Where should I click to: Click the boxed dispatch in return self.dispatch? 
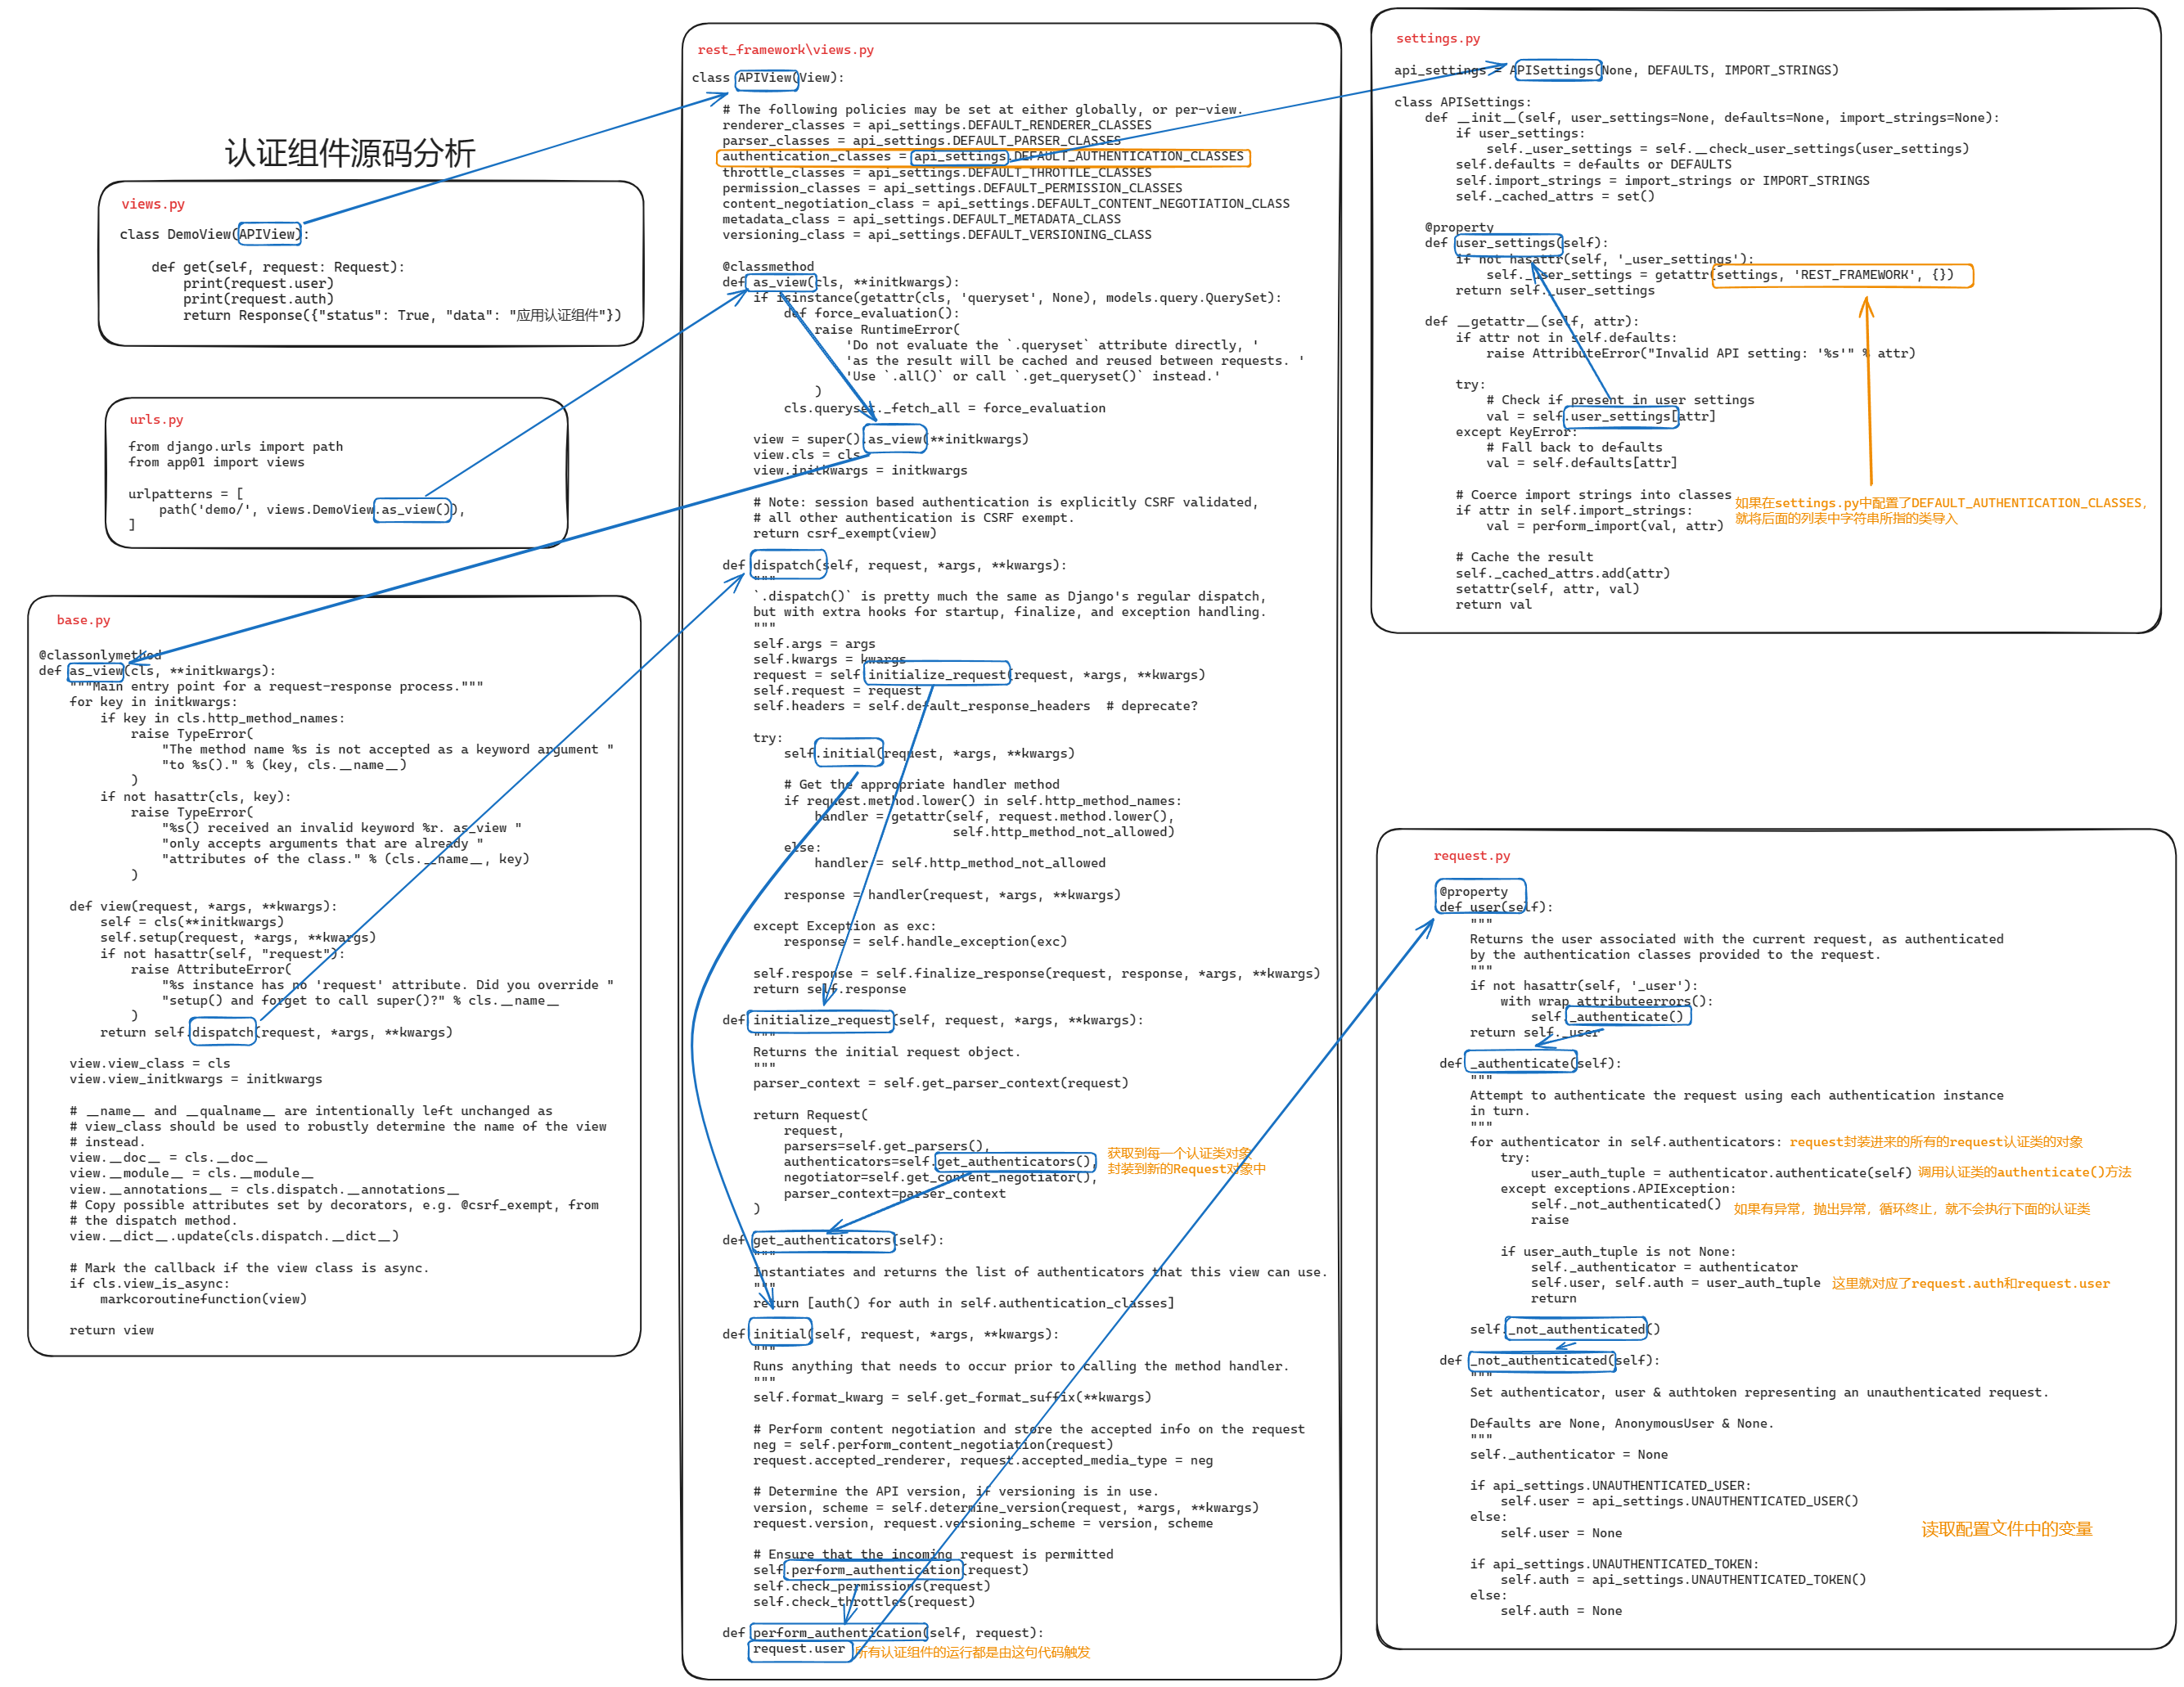[x=223, y=1032]
